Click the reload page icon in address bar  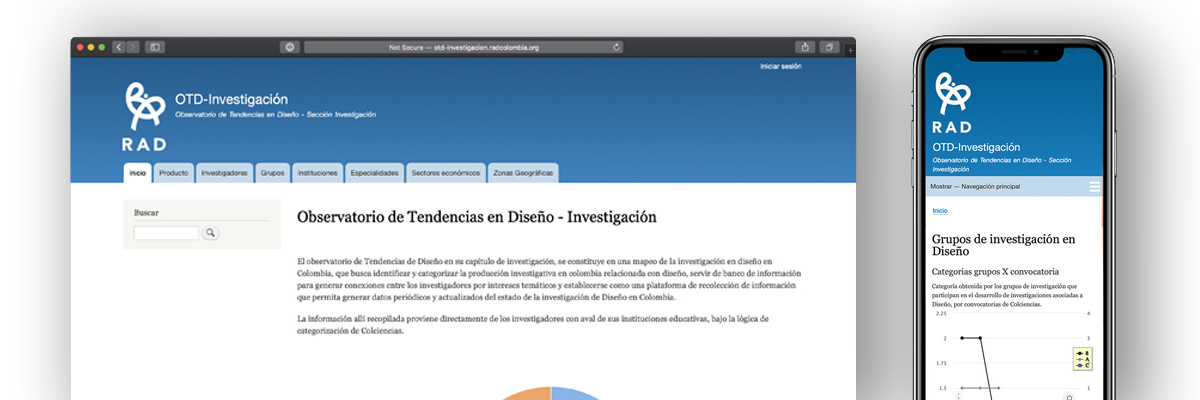[x=617, y=47]
